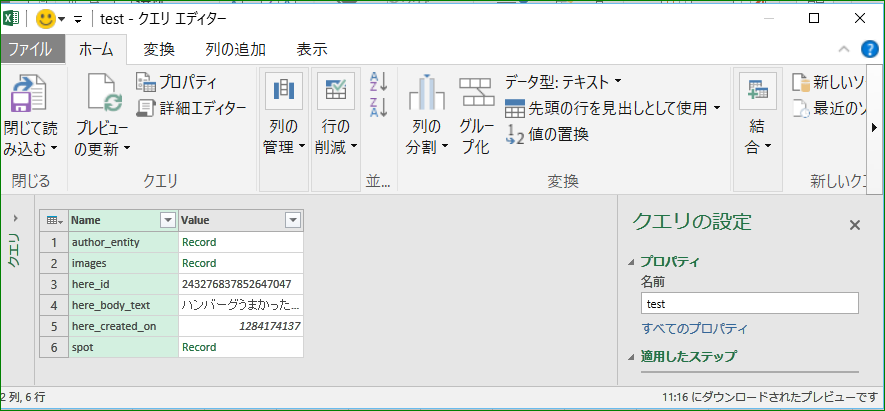Viewport: 885px width, 411px height.
Task: Click 値の置換 replace values
Action: (547, 134)
